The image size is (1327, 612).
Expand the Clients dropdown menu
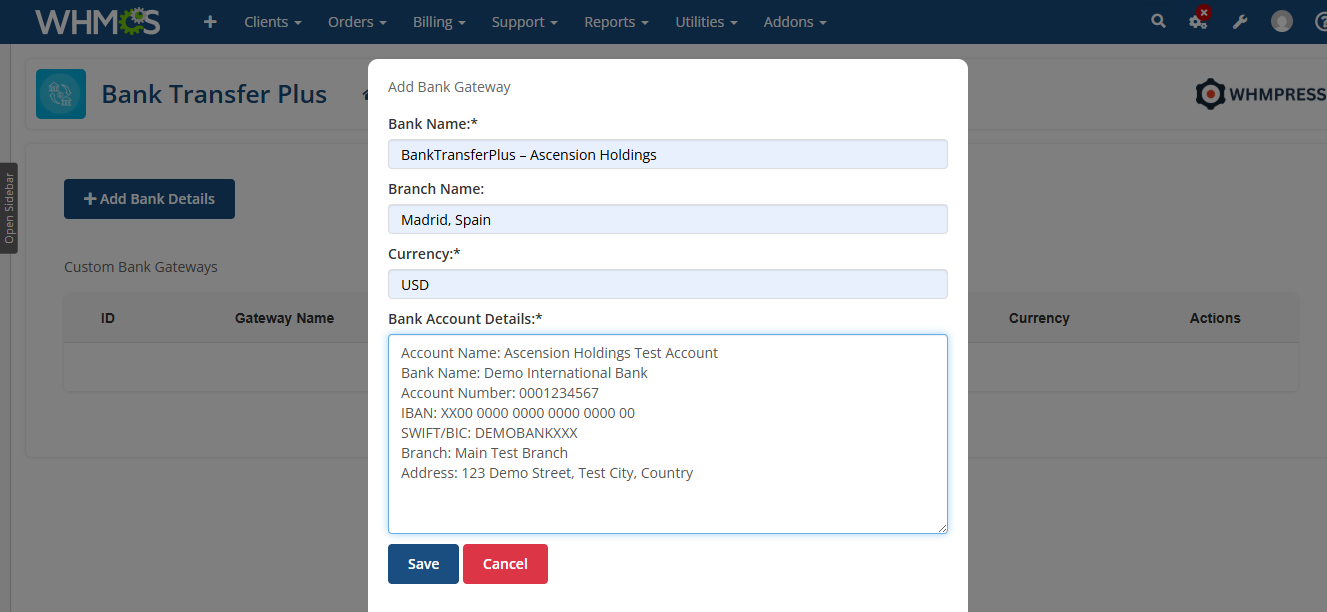pos(273,22)
